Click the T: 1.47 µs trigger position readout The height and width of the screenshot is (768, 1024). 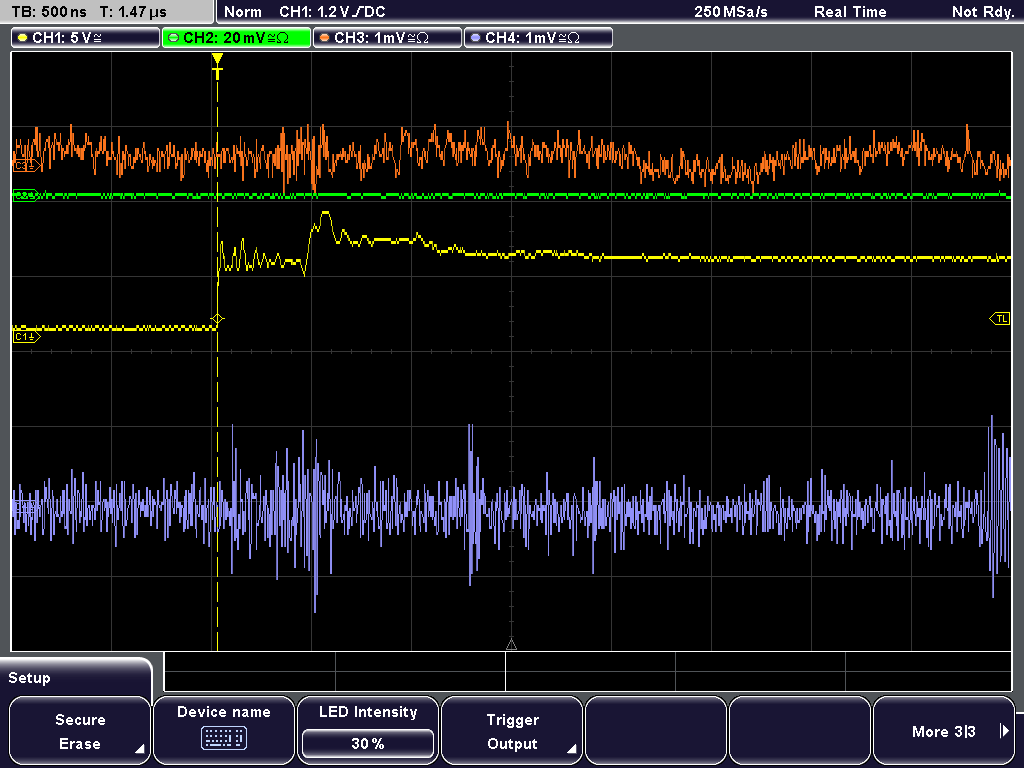click(x=133, y=12)
